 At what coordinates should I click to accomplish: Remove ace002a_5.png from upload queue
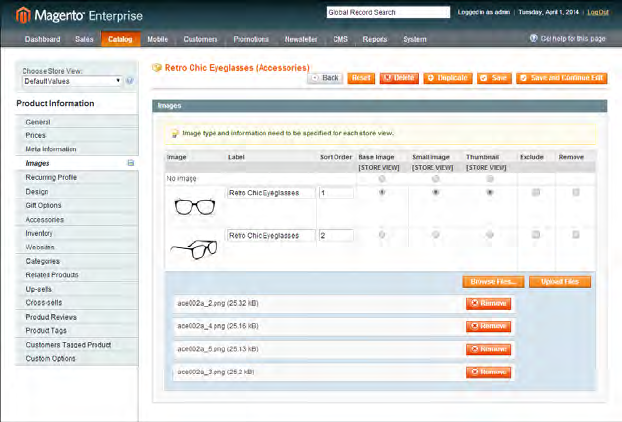coord(488,349)
